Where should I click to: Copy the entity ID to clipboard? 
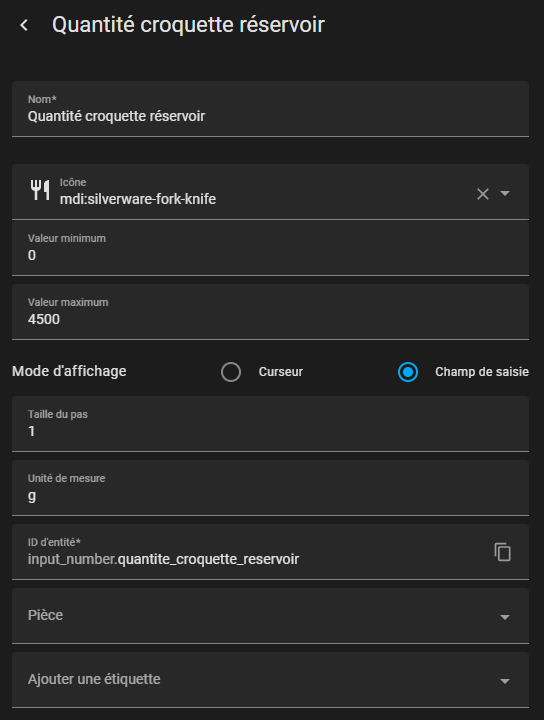503,552
